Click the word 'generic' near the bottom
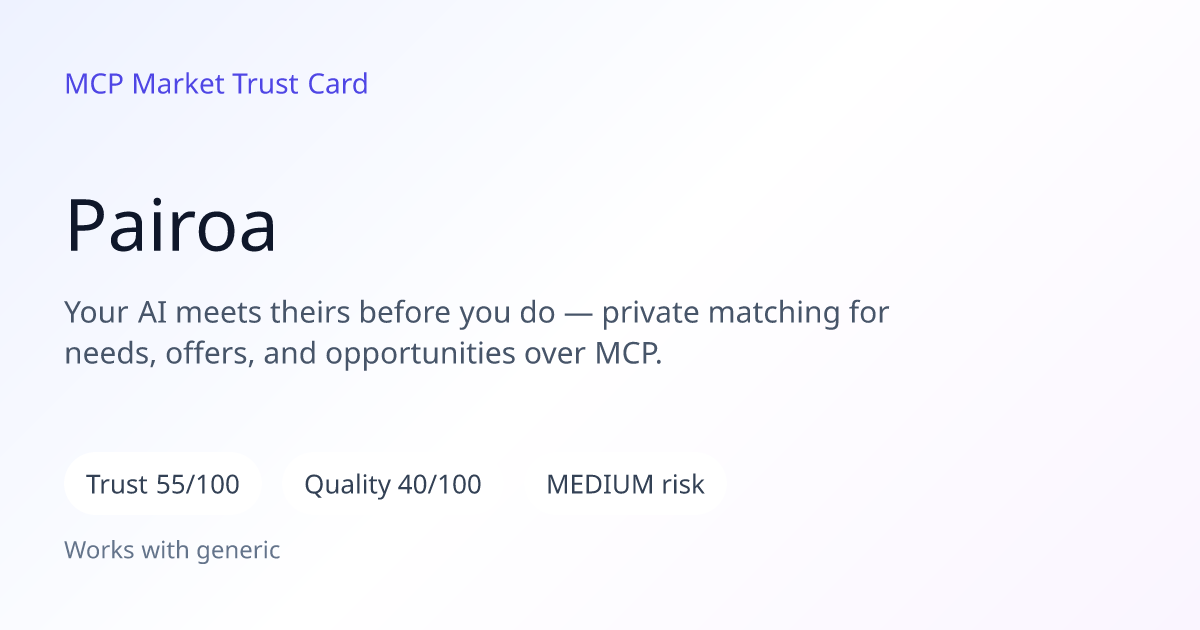Screen dimensions: 1200x630 [241, 551]
